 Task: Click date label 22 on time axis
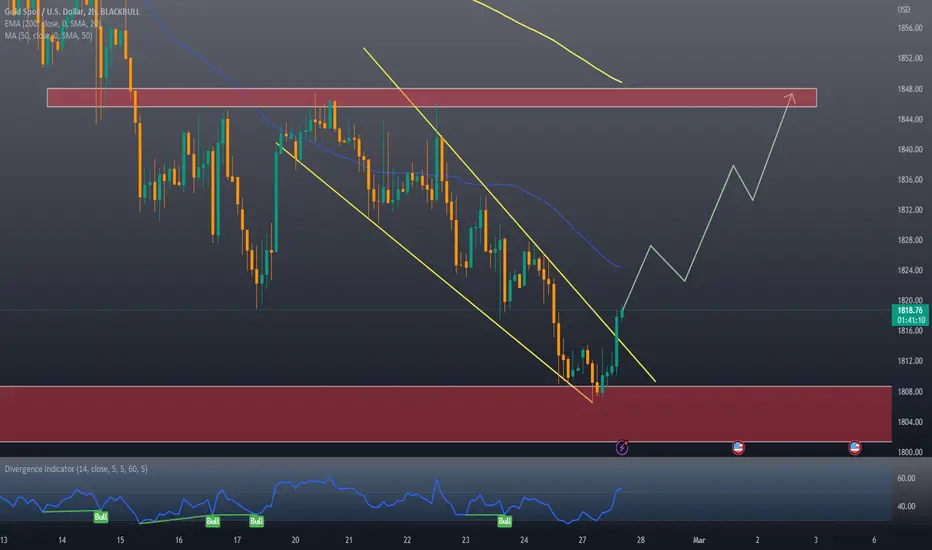point(407,540)
